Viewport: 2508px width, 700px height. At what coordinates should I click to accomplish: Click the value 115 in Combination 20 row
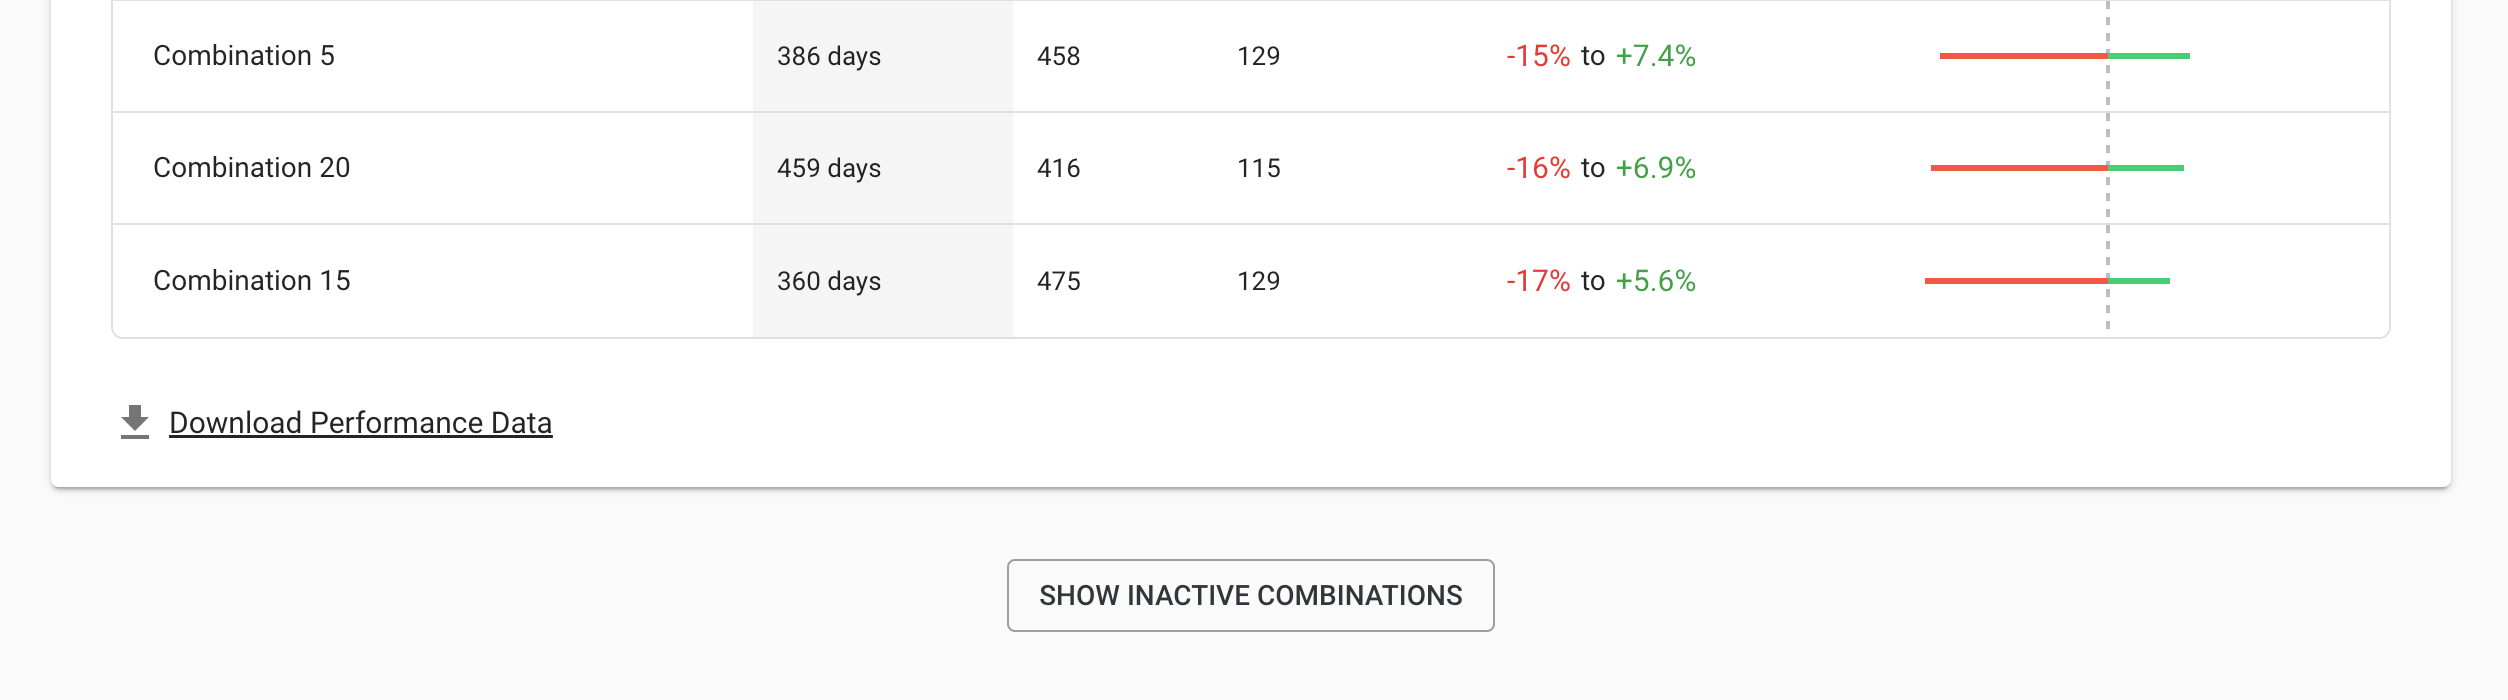click(1259, 168)
